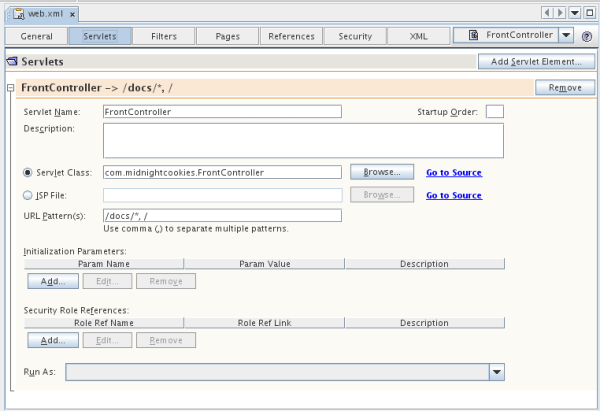The image size is (600, 411).
Task: Switch to the Filters tab
Action: (x=164, y=36)
